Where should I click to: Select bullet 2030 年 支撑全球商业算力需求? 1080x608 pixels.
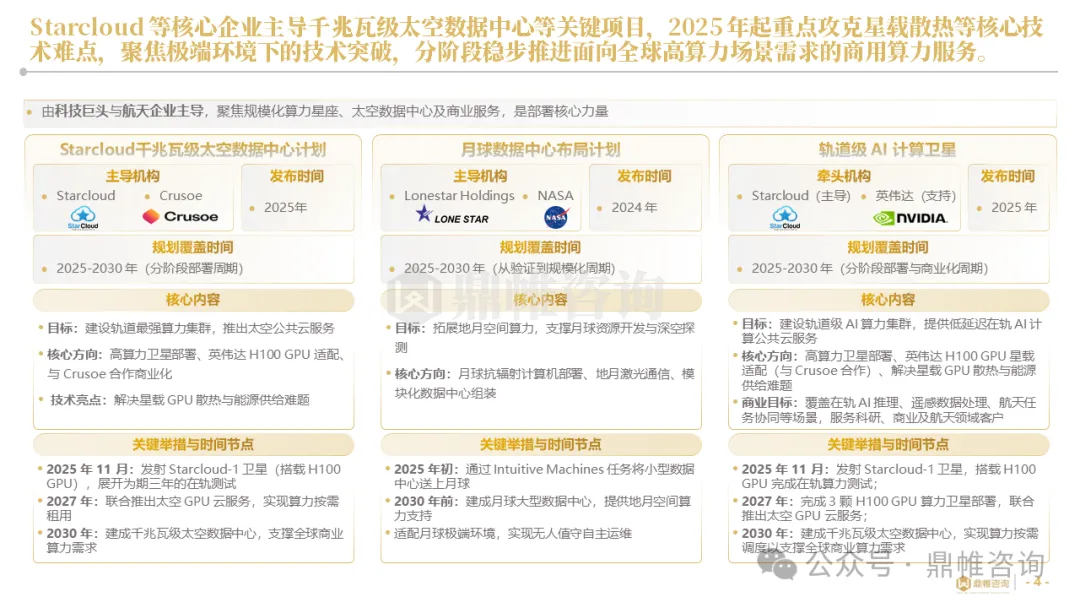(195, 541)
